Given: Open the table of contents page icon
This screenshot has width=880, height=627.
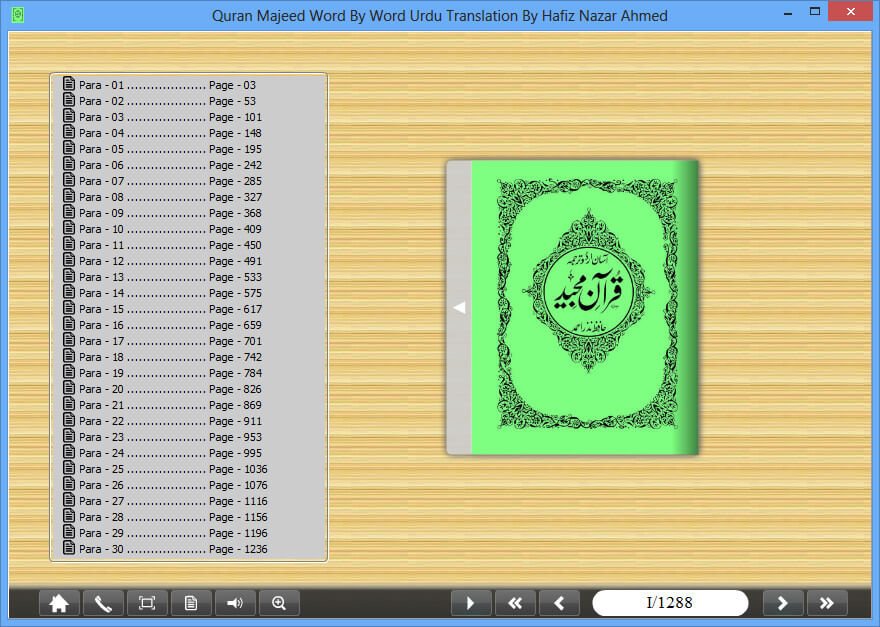Looking at the screenshot, I should tap(191, 603).
